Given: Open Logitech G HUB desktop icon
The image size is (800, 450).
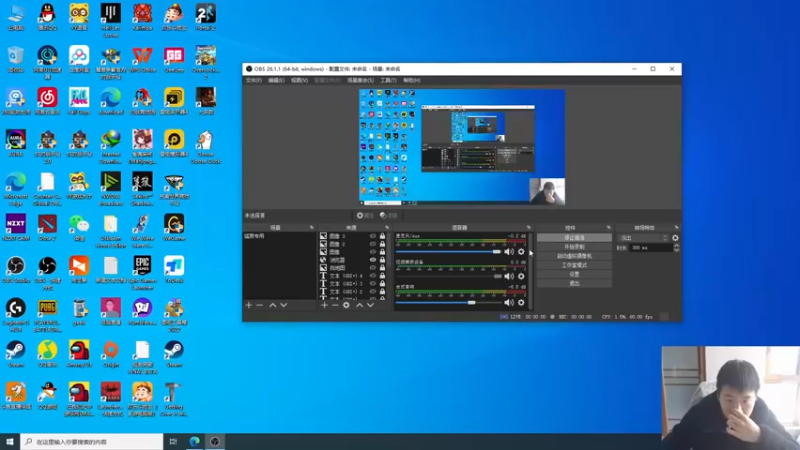Looking at the screenshot, I should [16, 315].
